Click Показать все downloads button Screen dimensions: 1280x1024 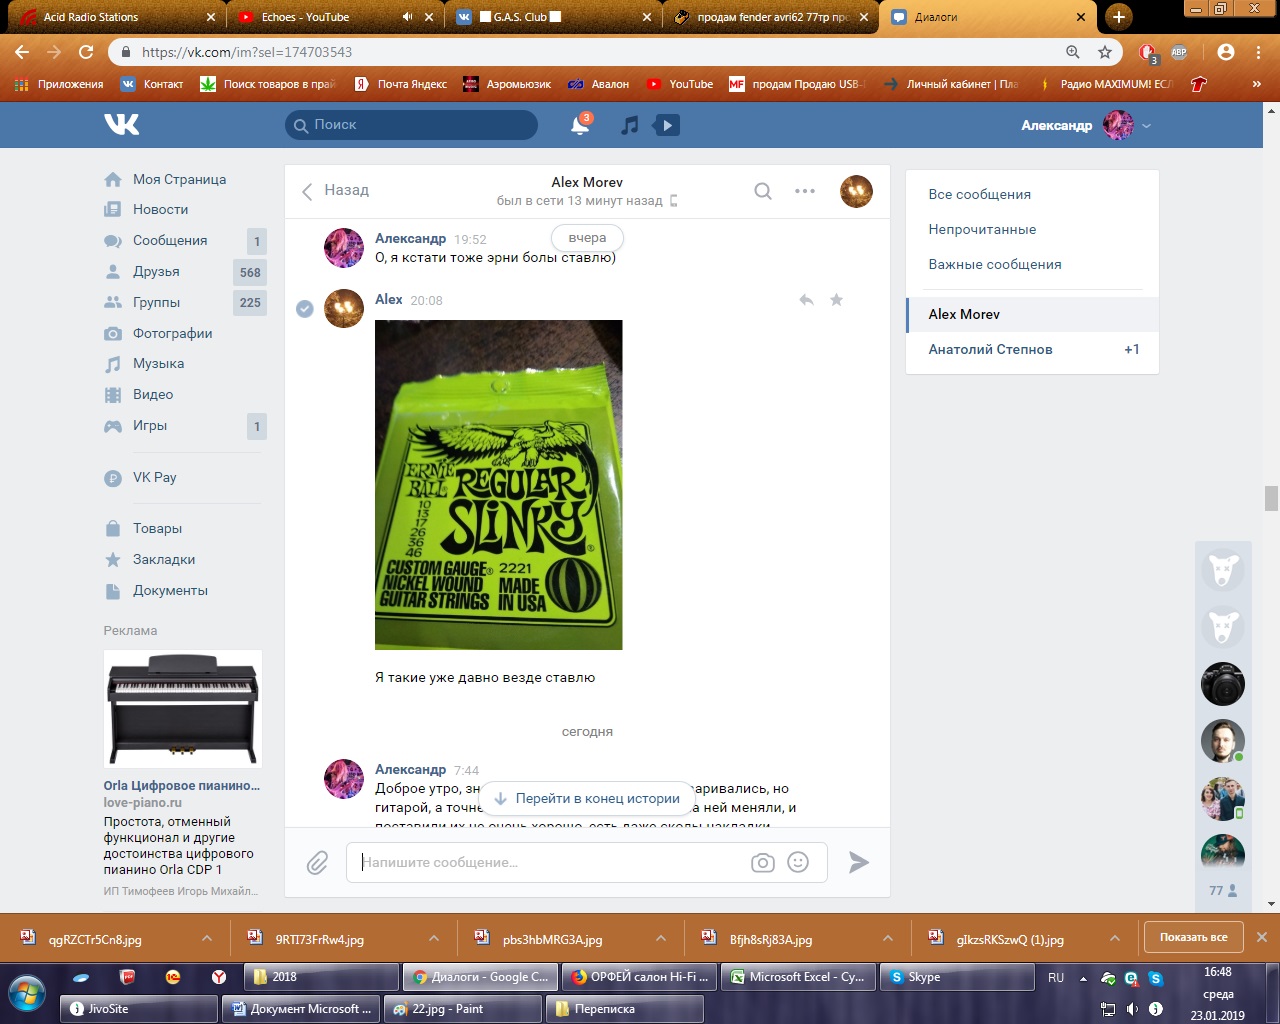coord(1193,938)
